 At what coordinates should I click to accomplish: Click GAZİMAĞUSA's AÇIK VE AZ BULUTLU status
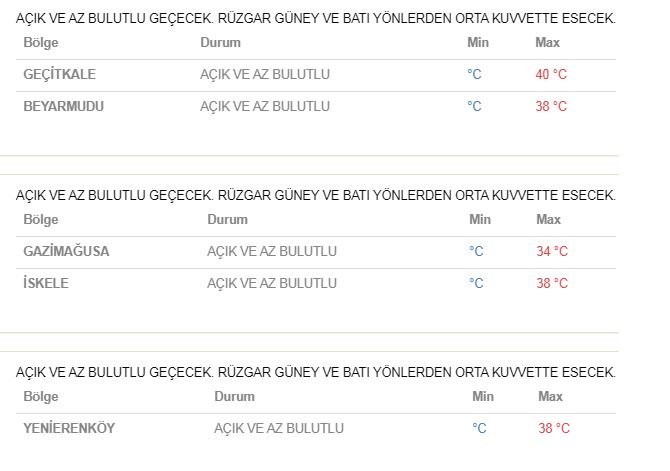coord(272,252)
